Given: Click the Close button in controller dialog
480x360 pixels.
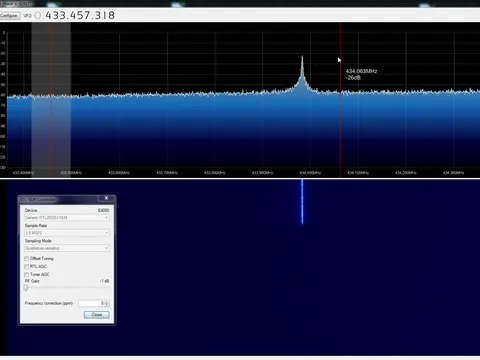Looking at the screenshot, I should click(x=97, y=315).
